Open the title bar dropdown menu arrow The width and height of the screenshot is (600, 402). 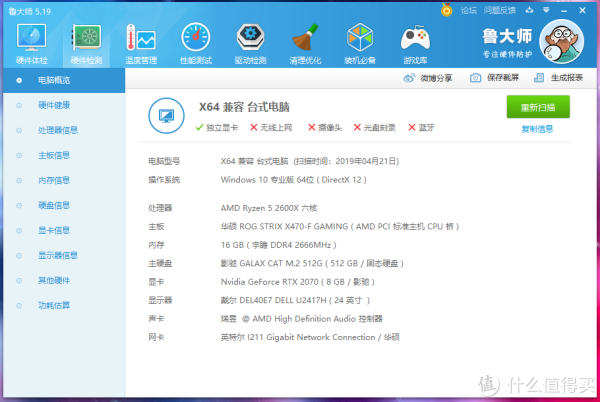click(546, 10)
